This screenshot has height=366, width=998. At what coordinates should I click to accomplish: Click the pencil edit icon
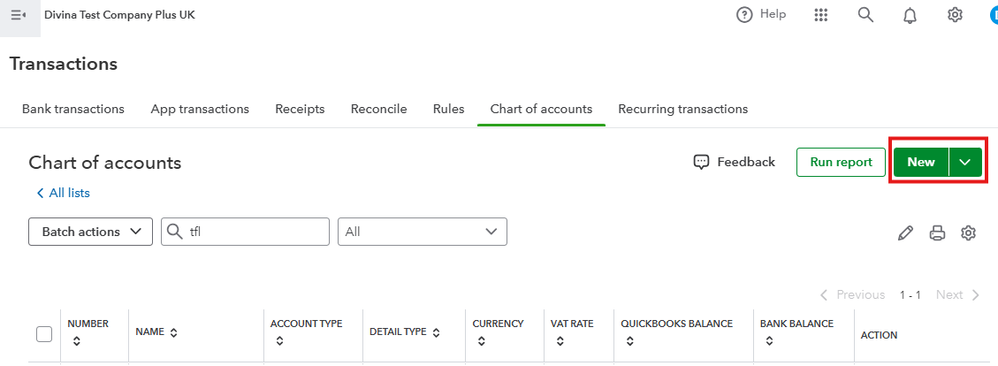905,233
